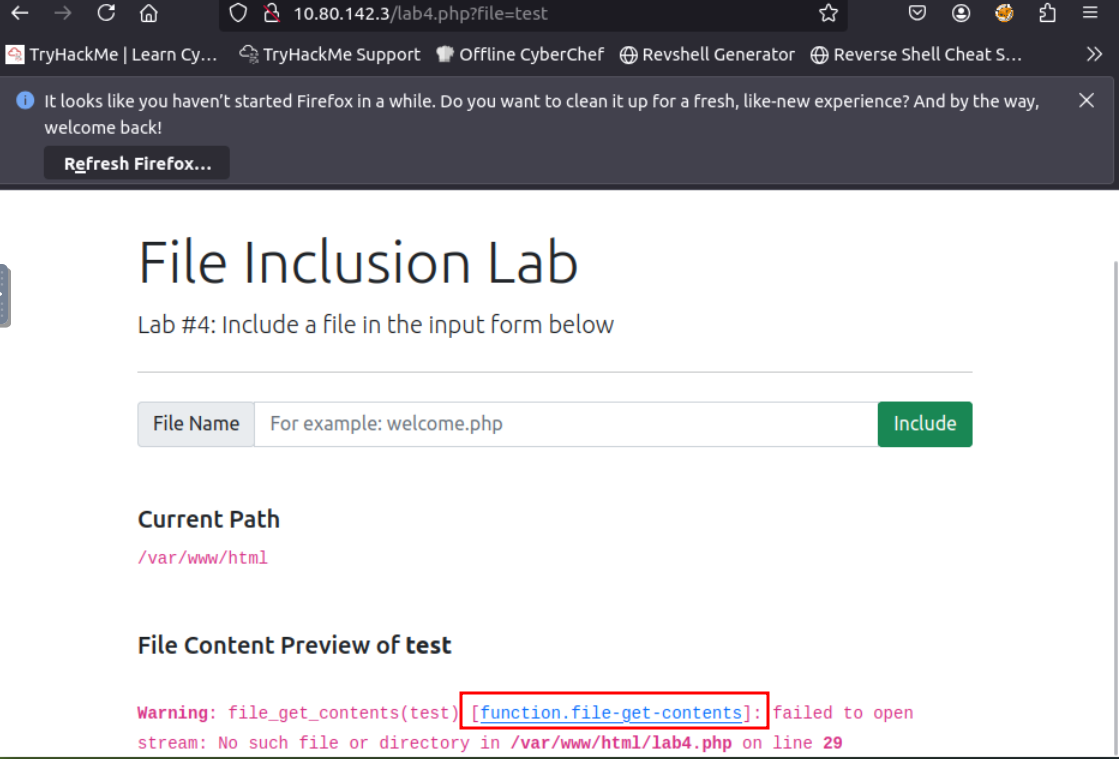Open the TryHackMe Support bookmark
Viewport: 1119px width, 759px height.
point(330,55)
